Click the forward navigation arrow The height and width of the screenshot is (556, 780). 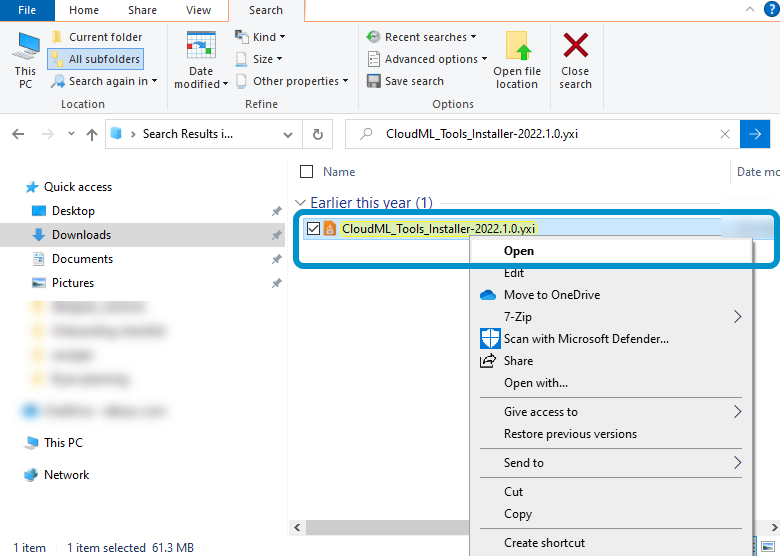(x=48, y=134)
